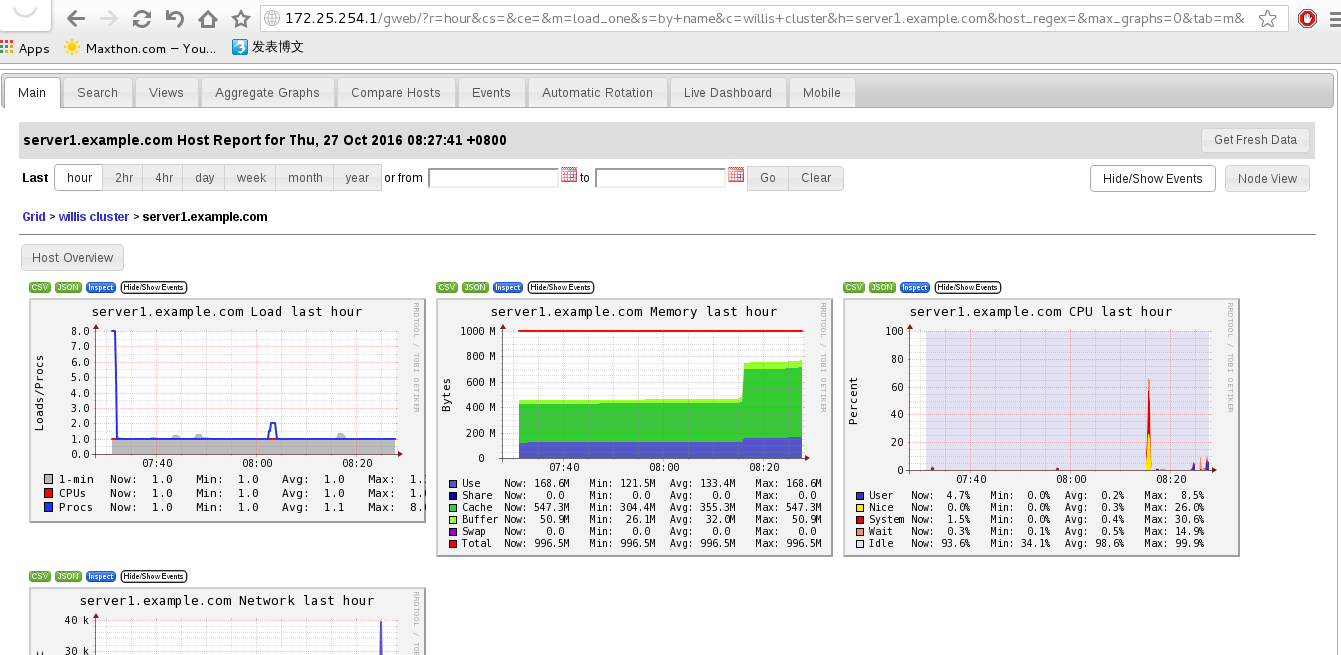Select the hour time range
The image size is (1341, 655).
79,178
